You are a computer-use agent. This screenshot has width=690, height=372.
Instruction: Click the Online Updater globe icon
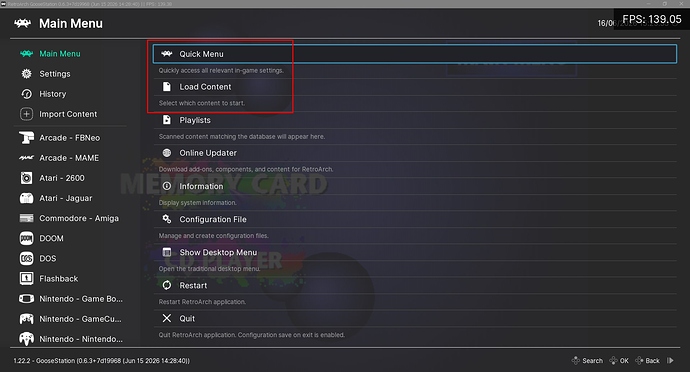(x=167, y=153)
